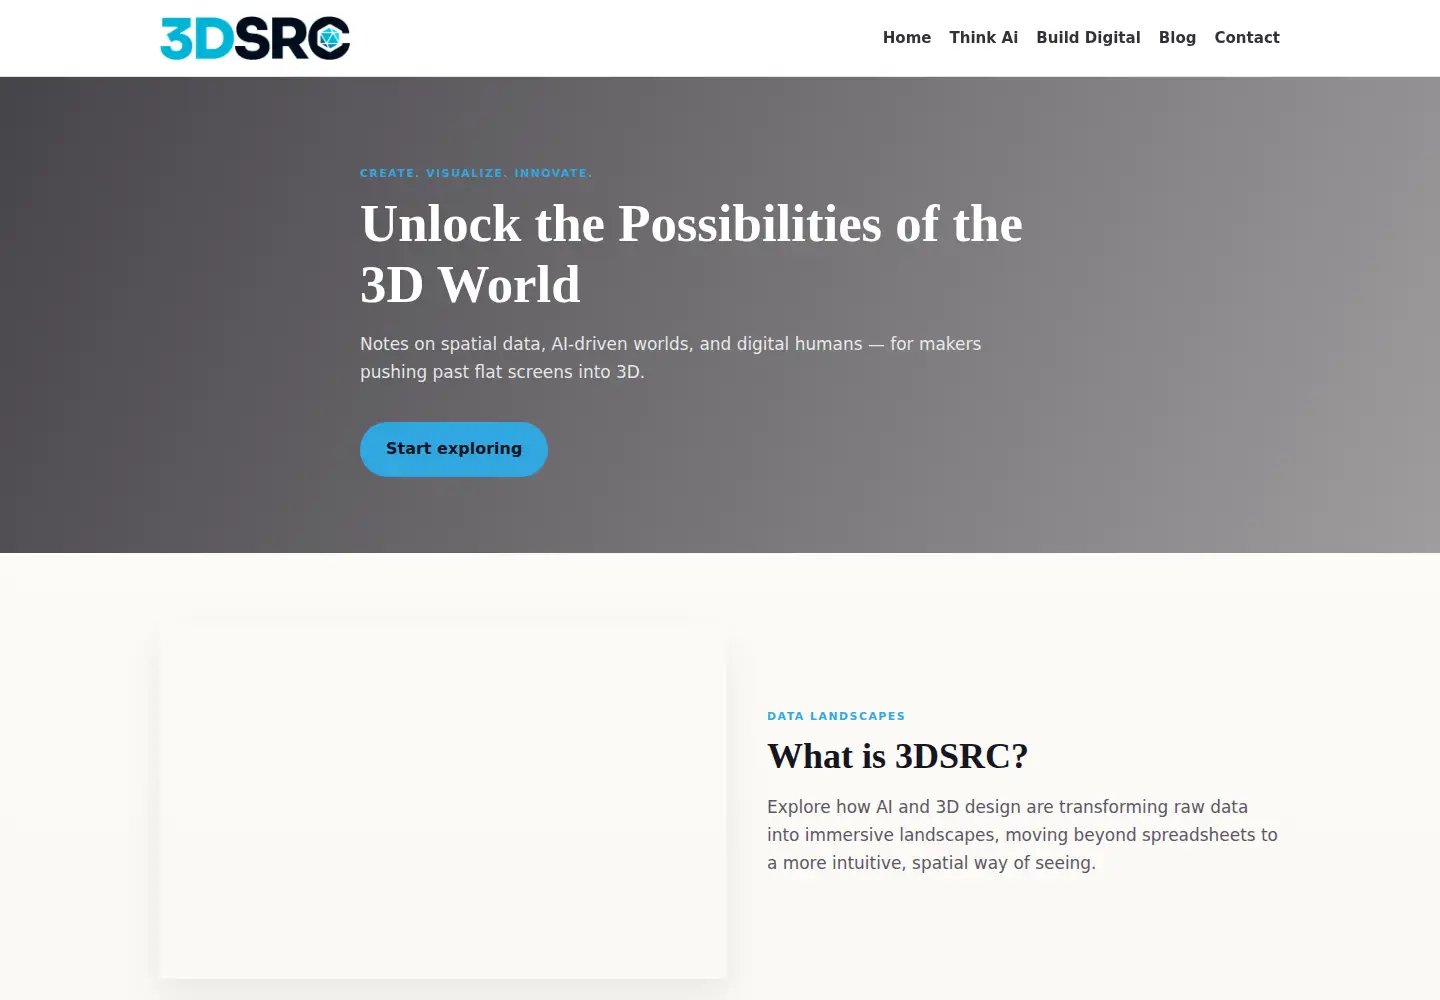This screenshot has width=1440, height=1000.
Task: Click the 'Notes on spatial data' hero paragraph
Action: pyautogui.click(x=670, y=358)
